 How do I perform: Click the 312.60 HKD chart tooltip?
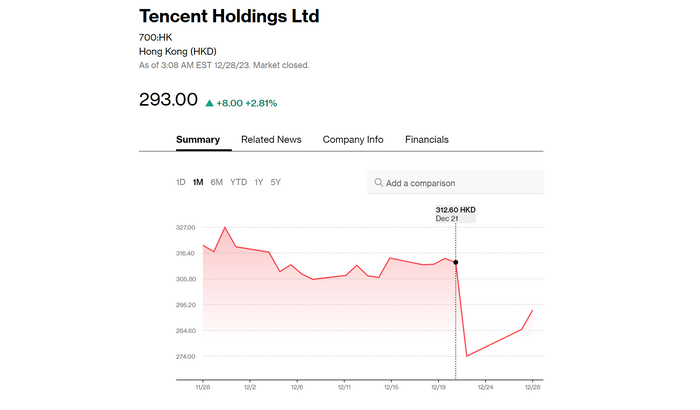click(456, 213)
